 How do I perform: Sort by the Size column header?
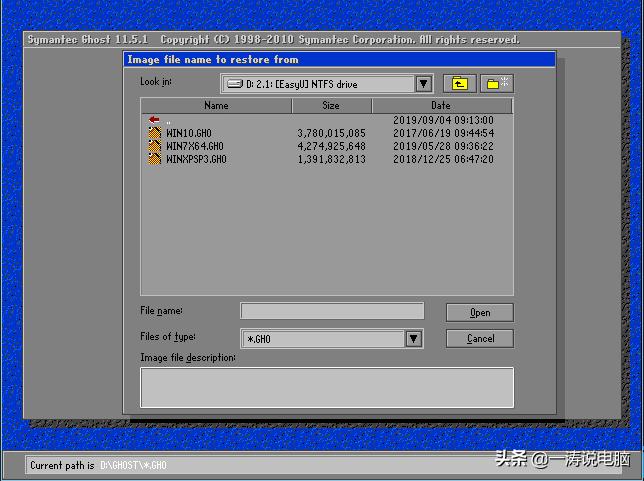point(331,106)
